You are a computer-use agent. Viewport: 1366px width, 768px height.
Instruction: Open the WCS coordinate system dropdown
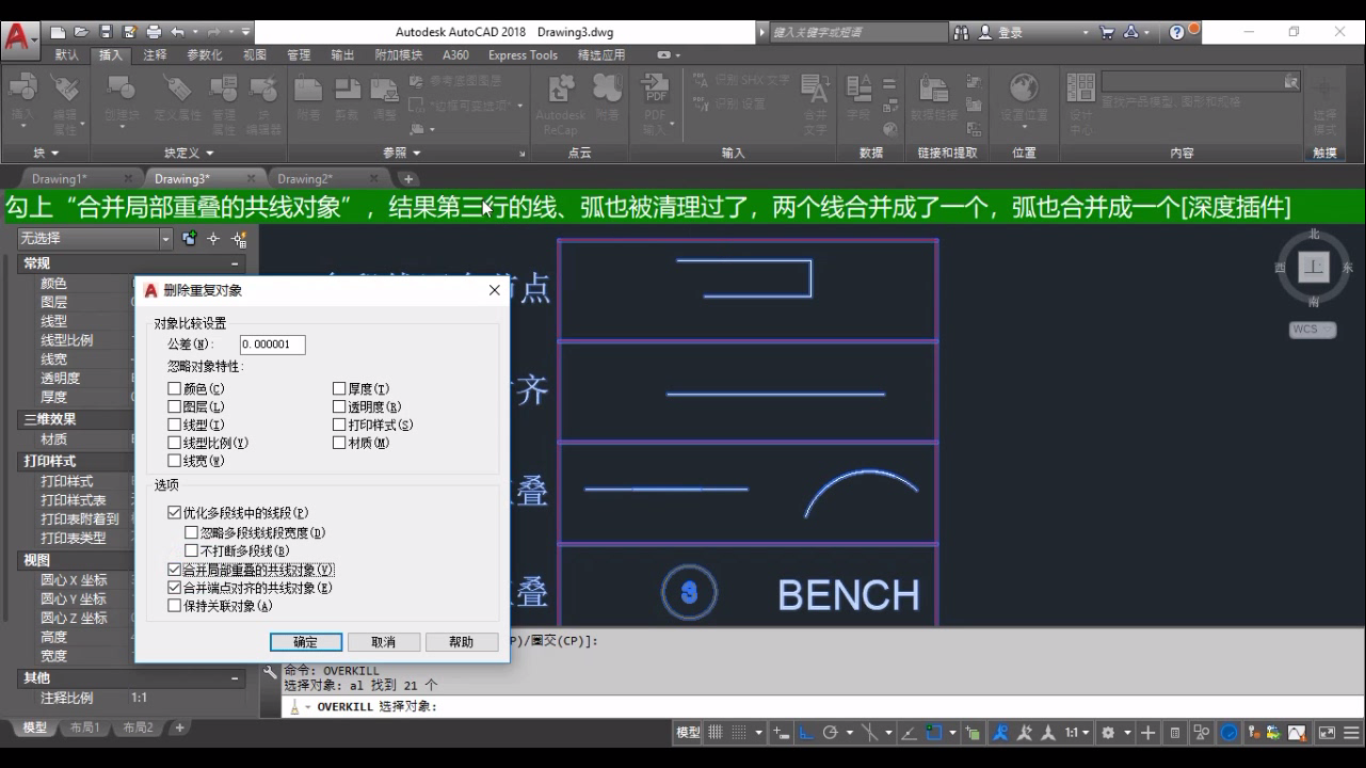(x=1312, y=329)
